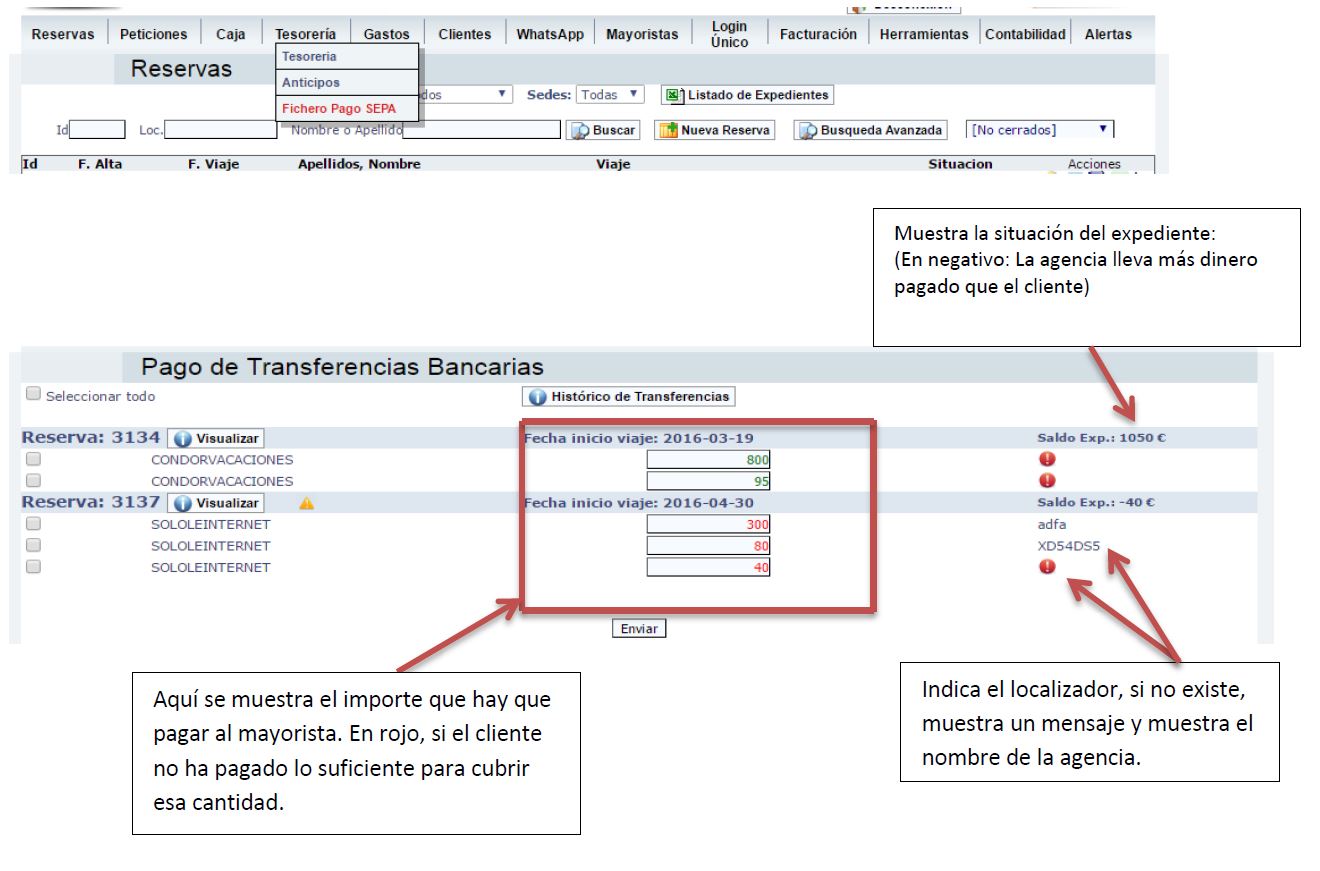Open the Tesorería menu
The height and width of the screenshot is (871, 1320).
click(306, 34)
